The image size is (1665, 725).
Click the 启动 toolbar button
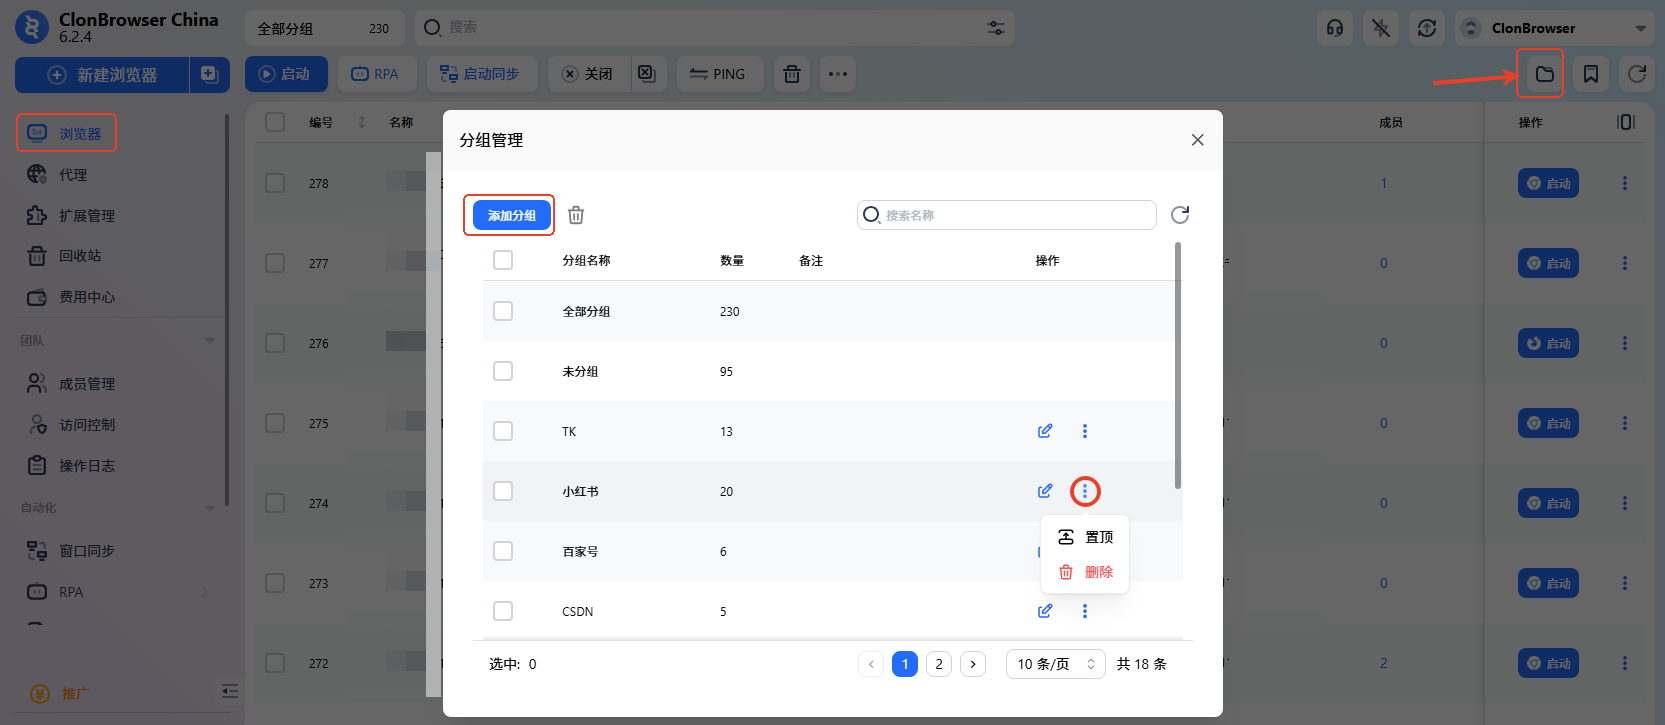[286, 74]
